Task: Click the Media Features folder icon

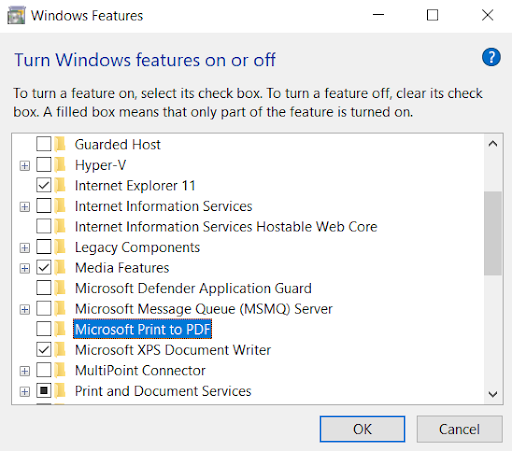Action: tap(60, 268)
